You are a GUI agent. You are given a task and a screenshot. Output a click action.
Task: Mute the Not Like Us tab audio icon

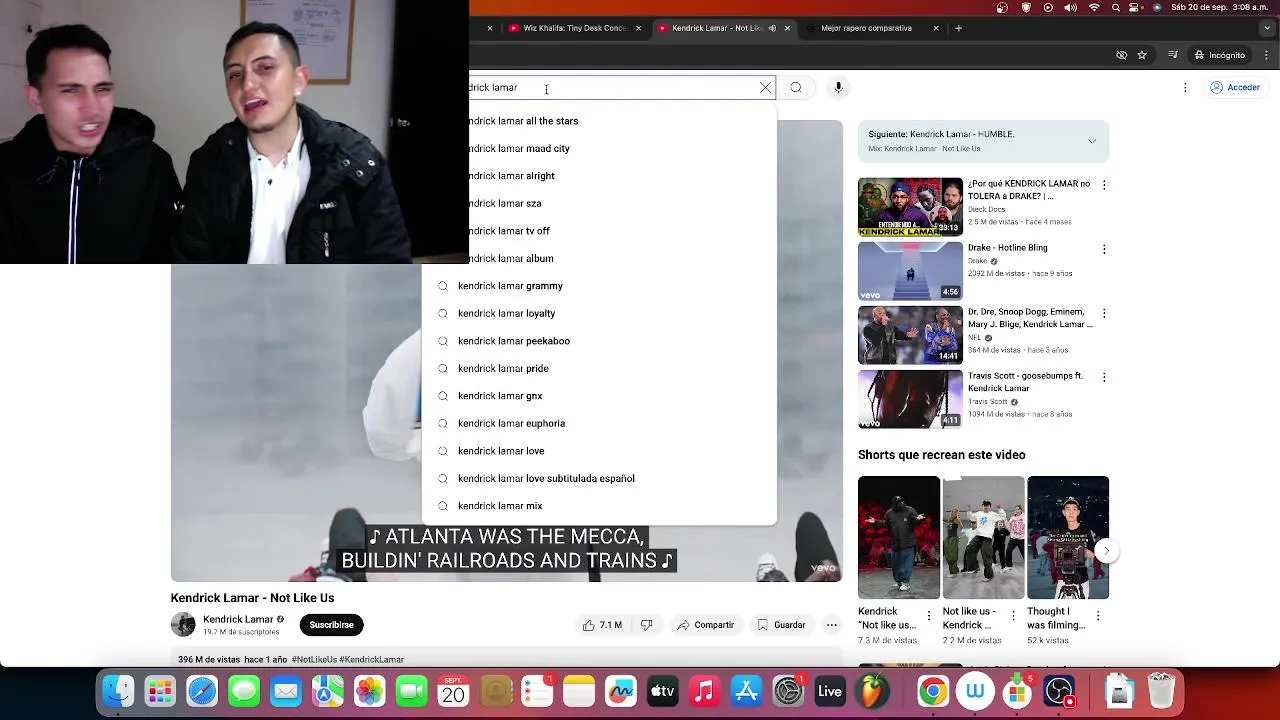pos(772,28)
